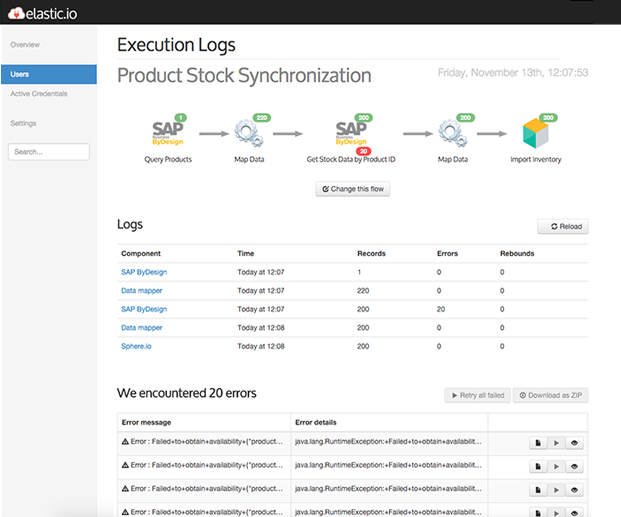Click warning triangle in second error row
This screenshot has height=517, width=621.
125,465
